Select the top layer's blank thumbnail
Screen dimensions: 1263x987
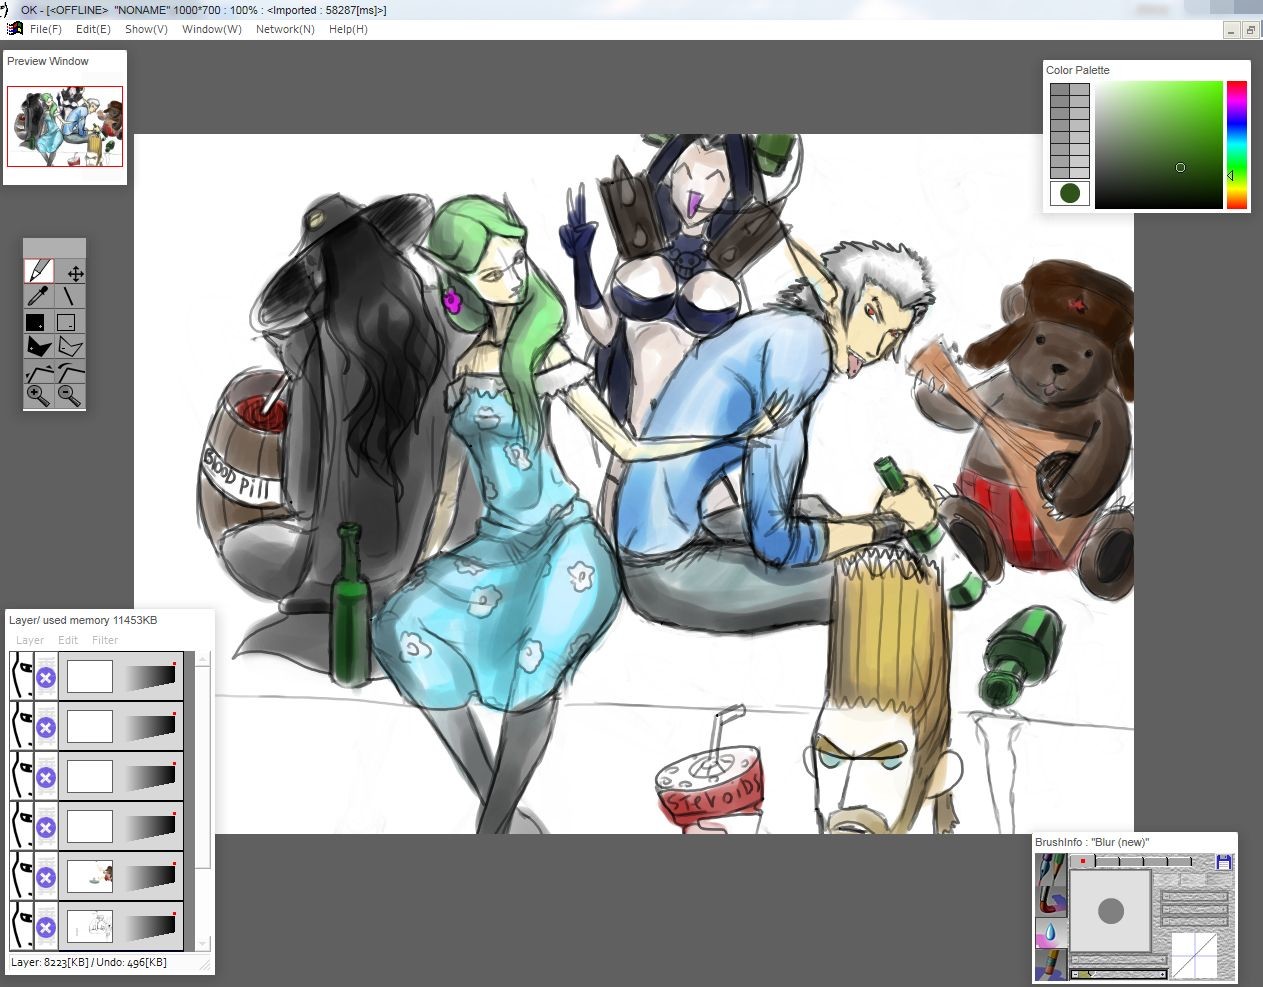click(x=90, y=677)
